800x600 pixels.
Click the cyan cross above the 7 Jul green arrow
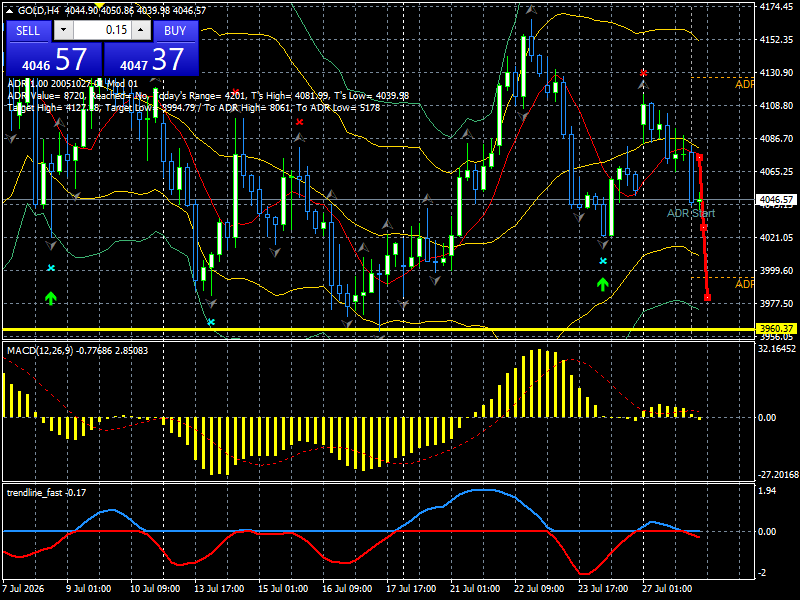(x=51, y=268)
